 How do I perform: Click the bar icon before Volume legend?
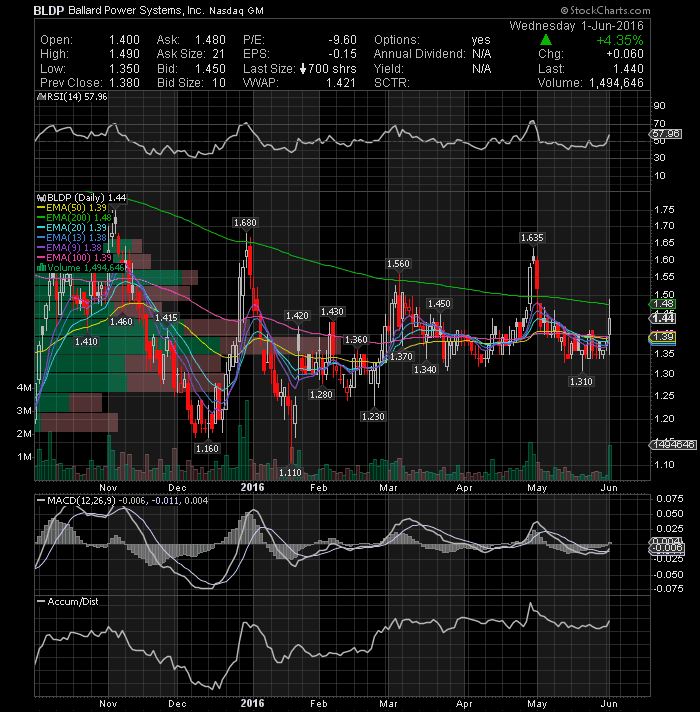[41, 267]
